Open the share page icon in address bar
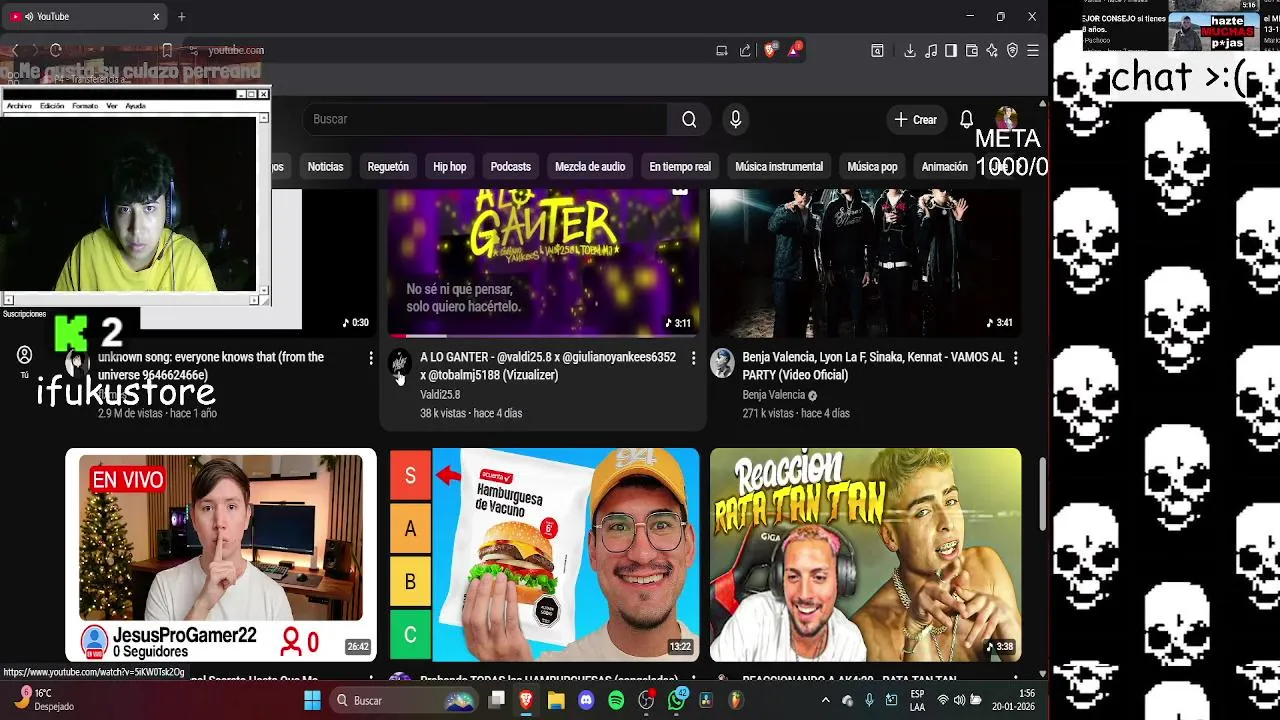 [745, 50]
